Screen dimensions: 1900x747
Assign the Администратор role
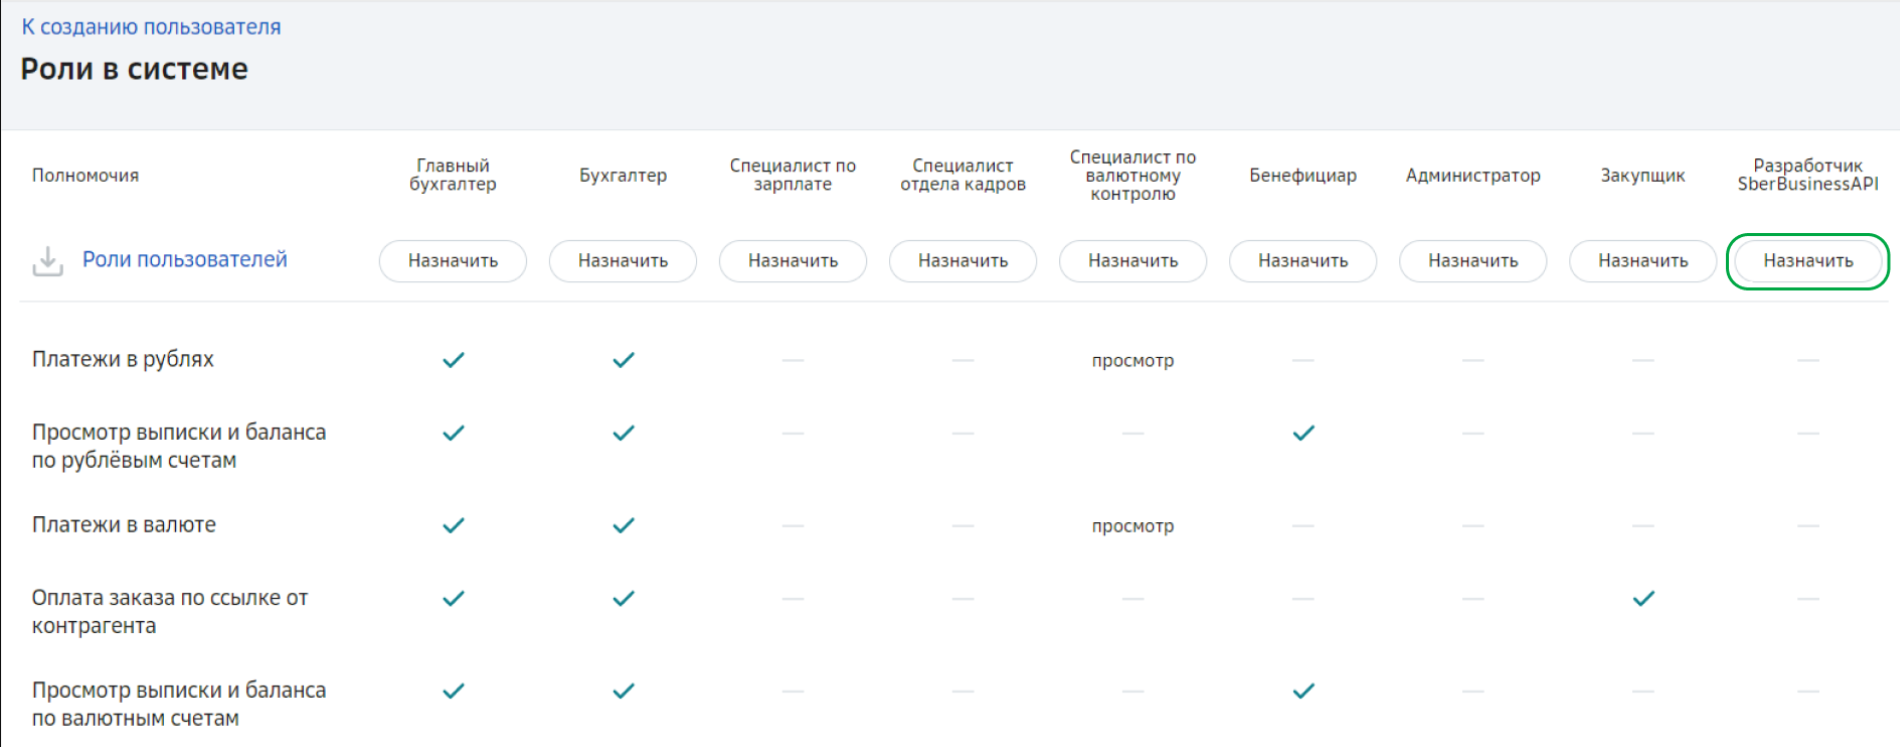1473,261
